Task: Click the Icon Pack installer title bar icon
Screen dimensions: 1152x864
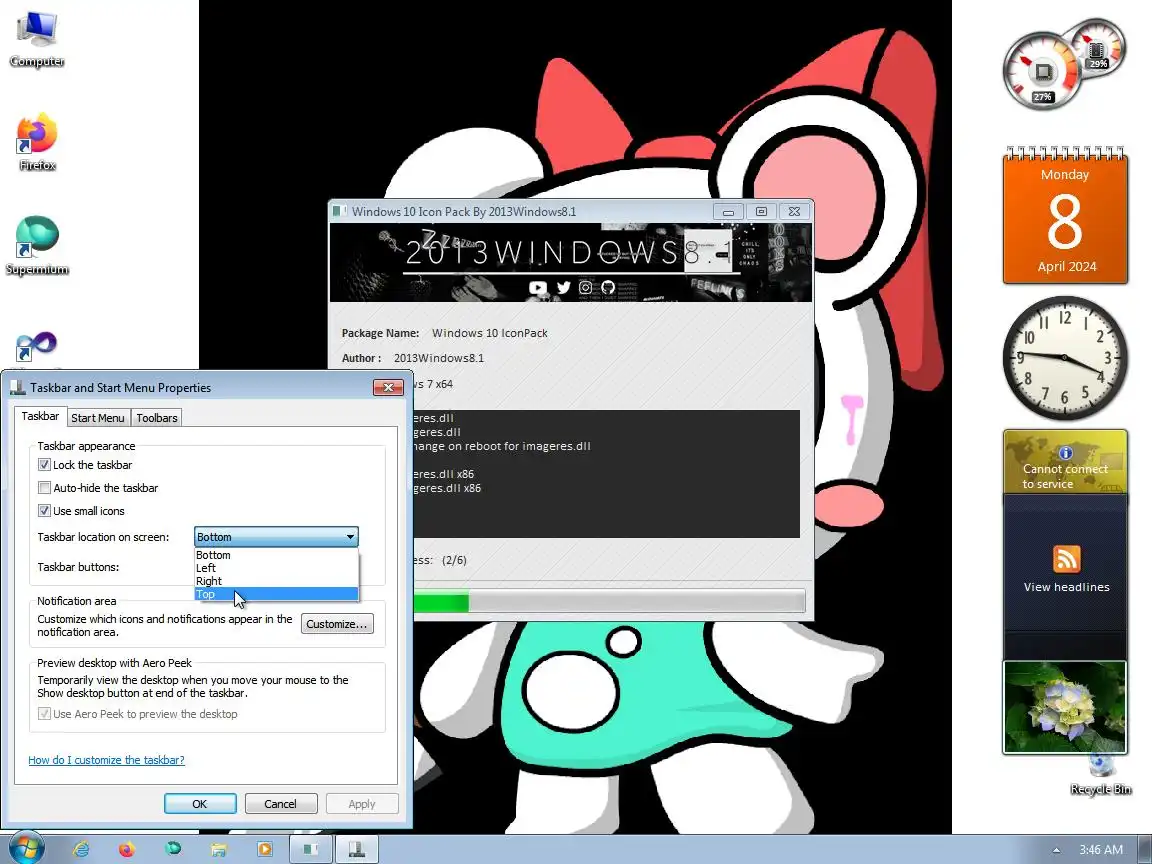Action: pyautogui.click(x=339, y=212)
